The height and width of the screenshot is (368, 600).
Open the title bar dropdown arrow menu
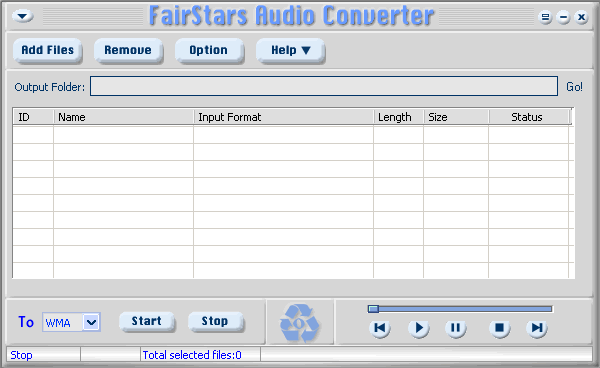[x=23, y=16]
